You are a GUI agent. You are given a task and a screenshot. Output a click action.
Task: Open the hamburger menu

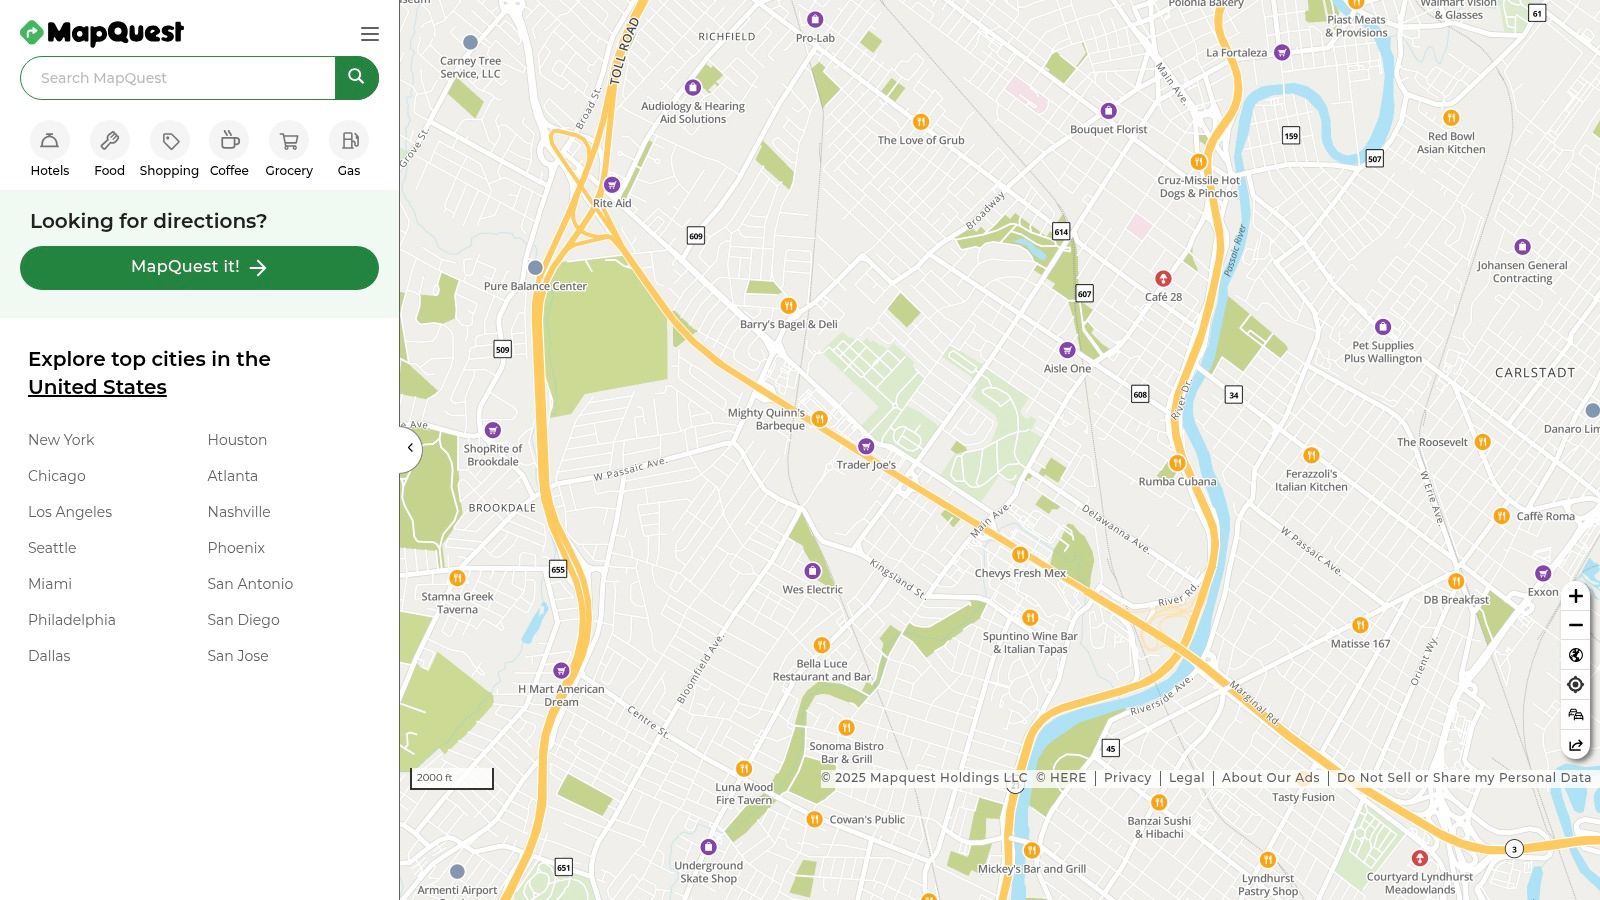pos(370,34)
